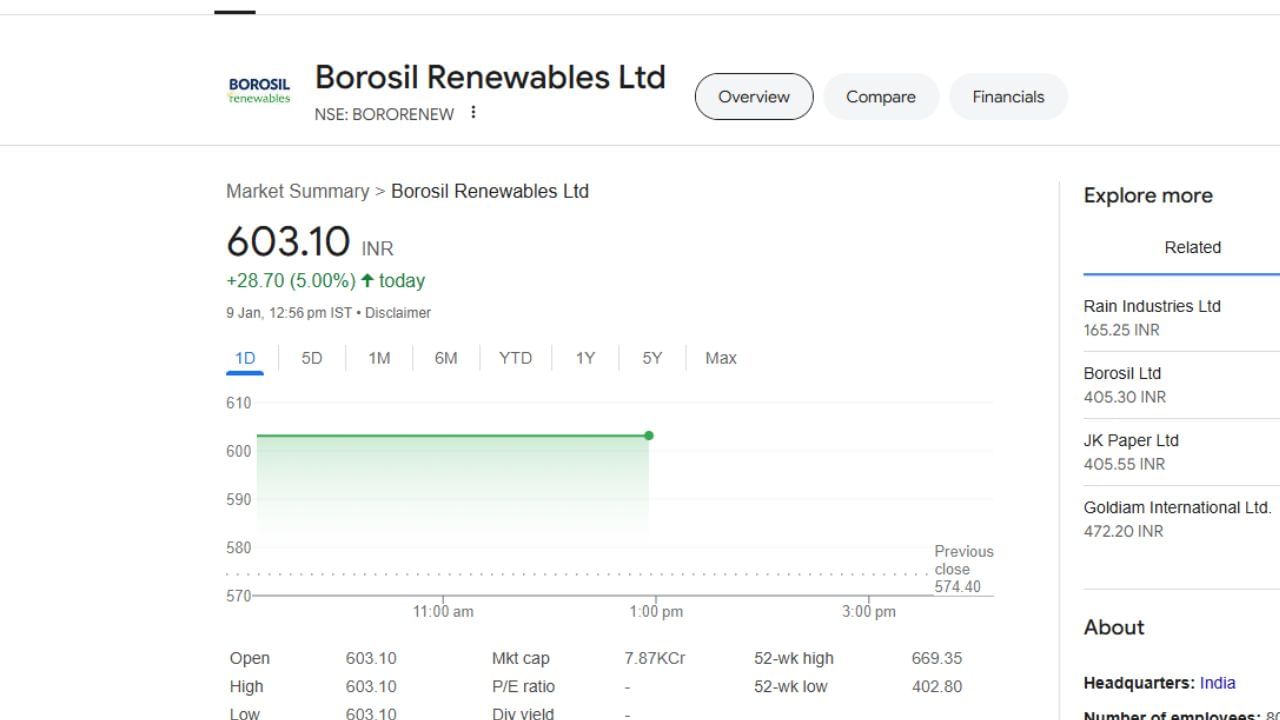Image resolution: width=1280 pixels, height=720 pixels.
Task: Switch chart to 5D range
Action: 312,358
